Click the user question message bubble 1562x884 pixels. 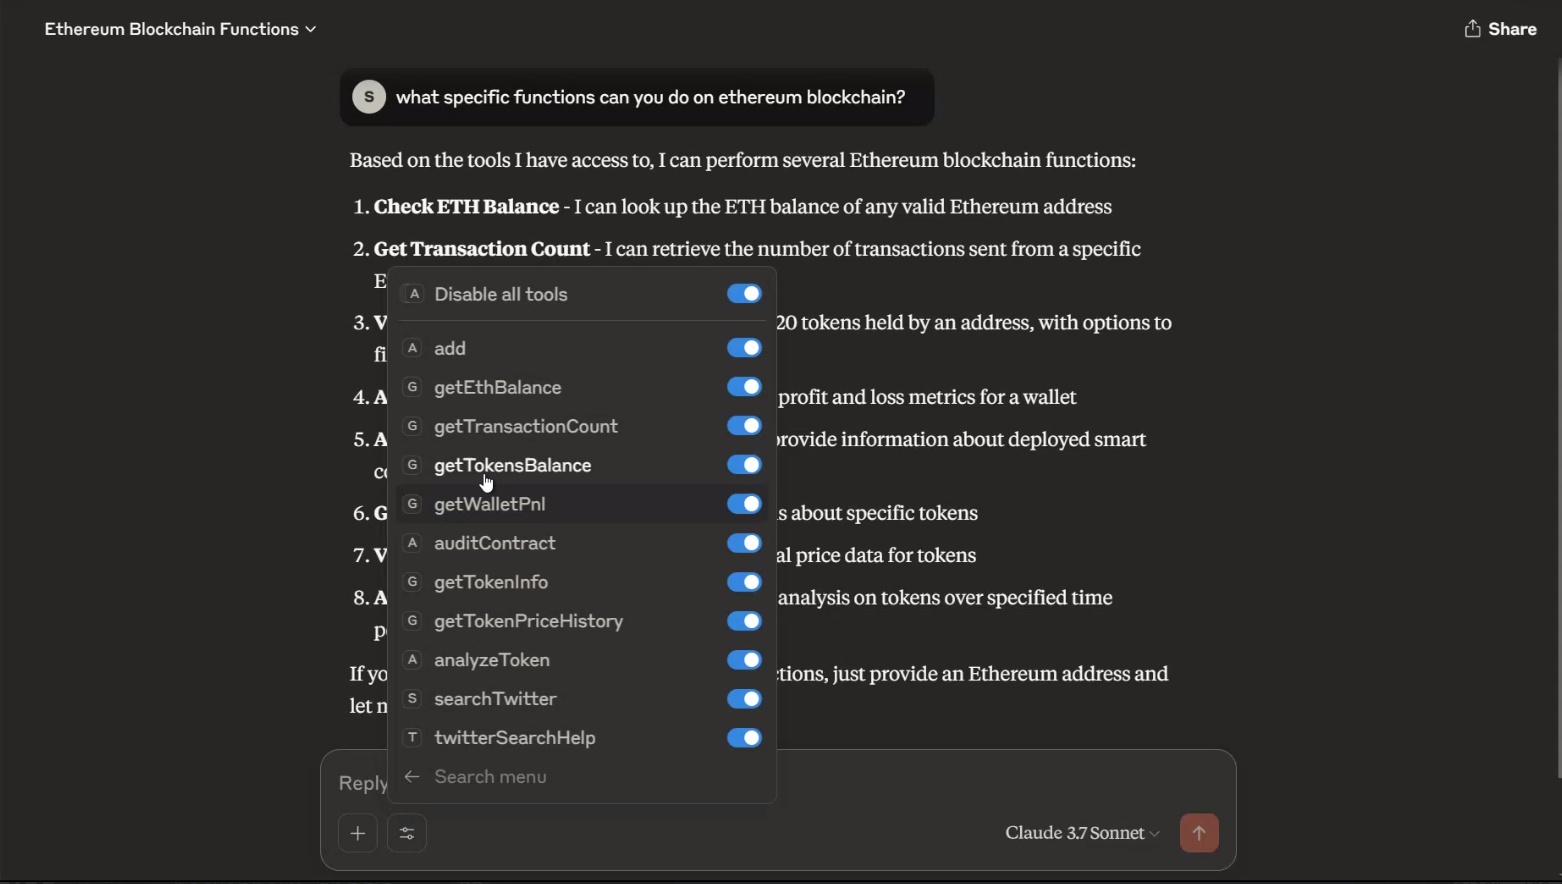tap(637, 97)
